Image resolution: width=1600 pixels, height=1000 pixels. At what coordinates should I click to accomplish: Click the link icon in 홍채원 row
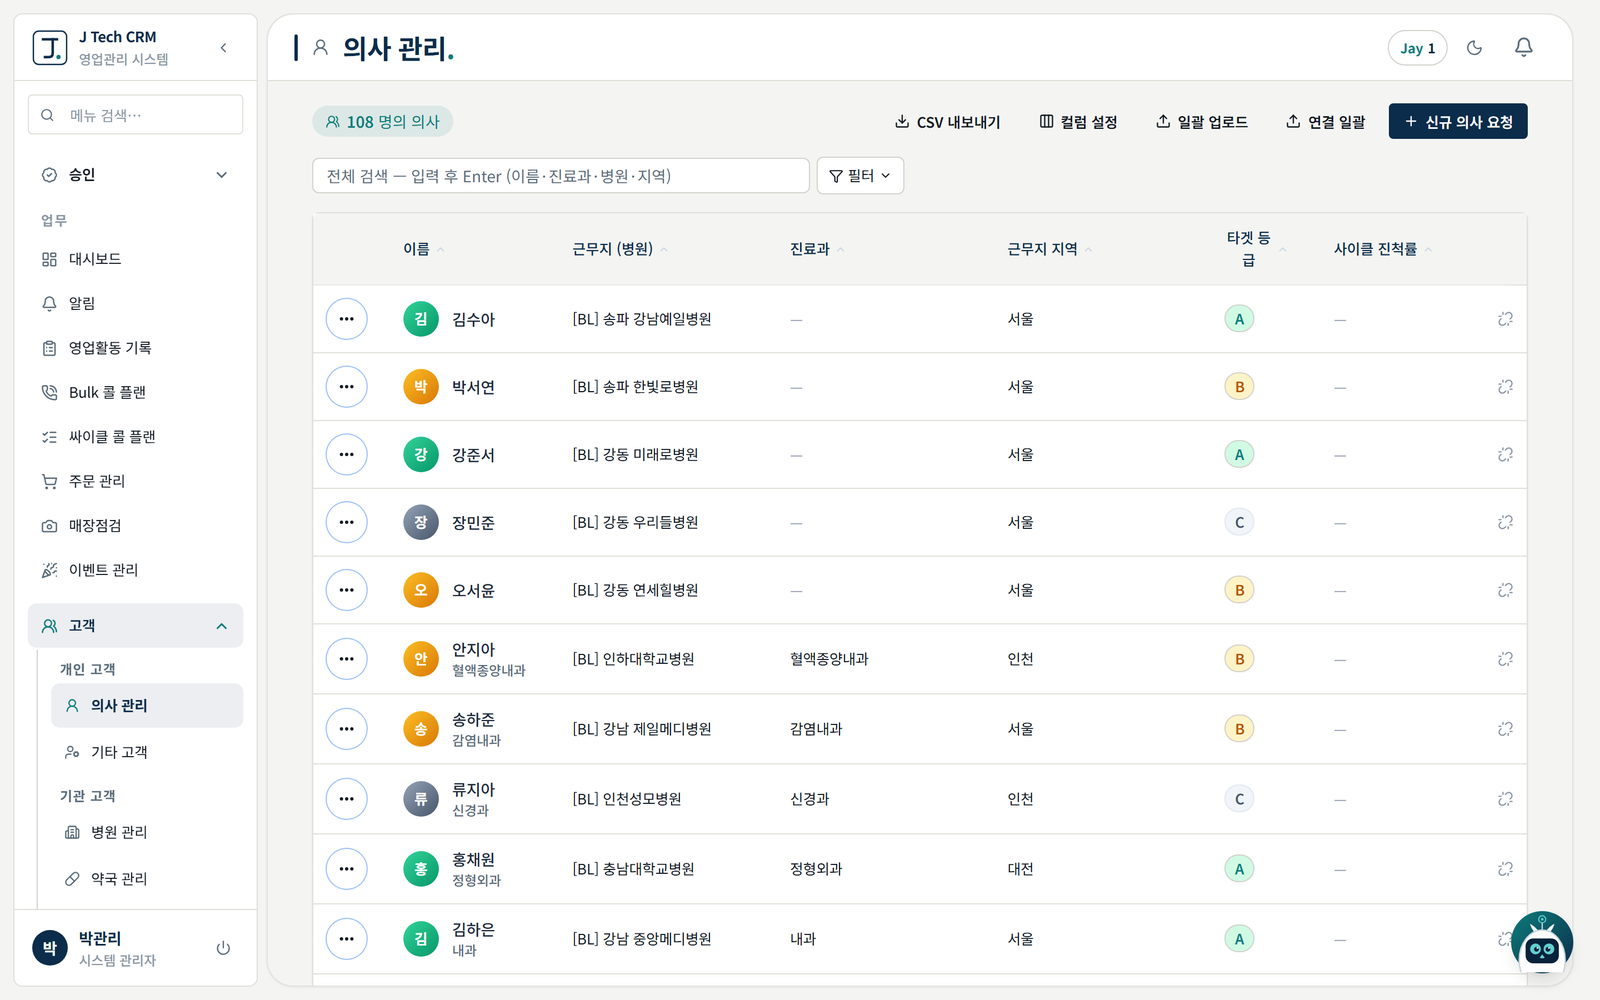tap(1505, 869)
